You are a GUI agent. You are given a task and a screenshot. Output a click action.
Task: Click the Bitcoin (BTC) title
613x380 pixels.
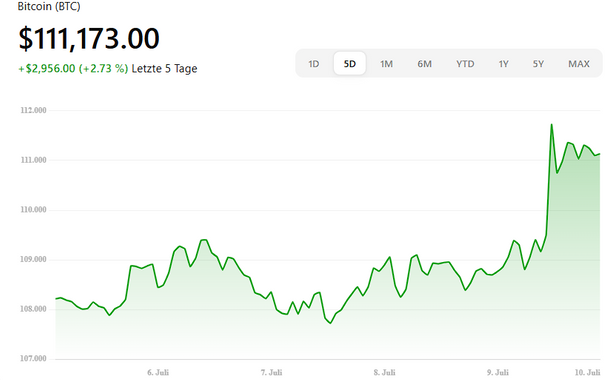pyautogui.click(x=49, y=6)
